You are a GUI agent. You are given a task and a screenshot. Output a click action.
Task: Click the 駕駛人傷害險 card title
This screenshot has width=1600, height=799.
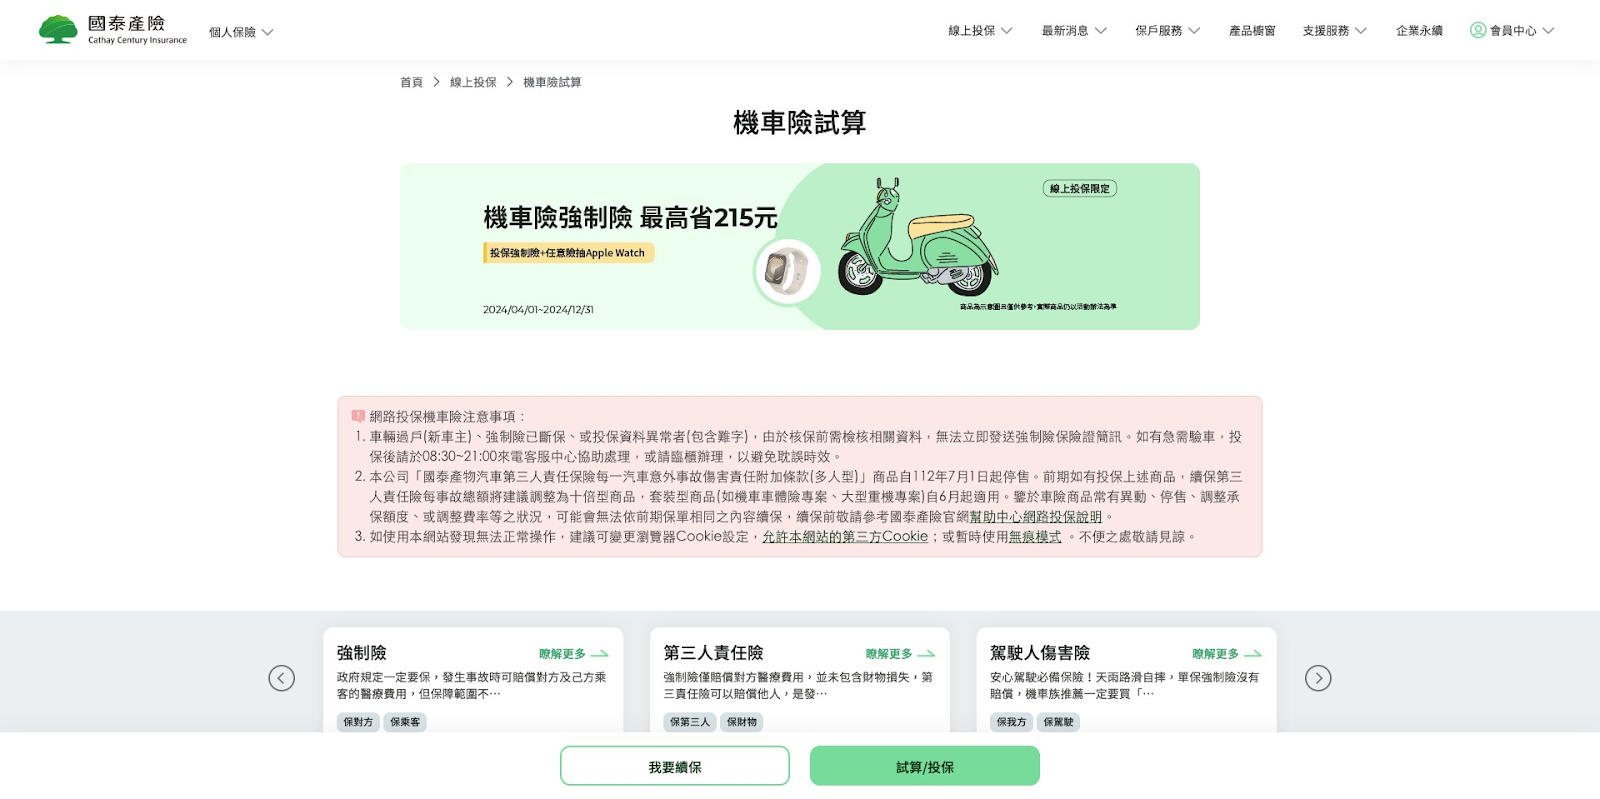point(1040,653)
